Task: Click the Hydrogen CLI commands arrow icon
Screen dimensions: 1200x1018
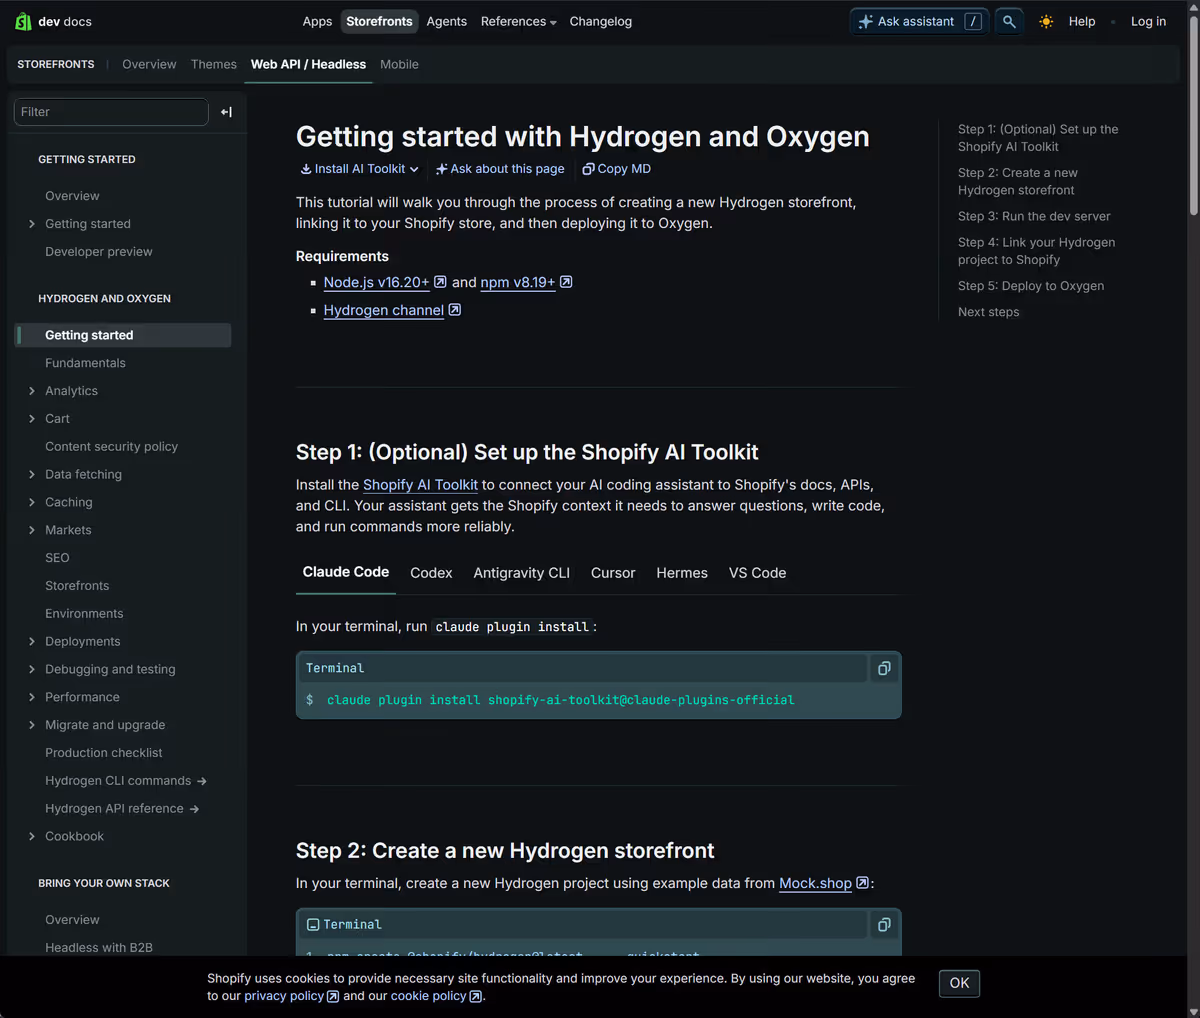Action: point(202,781)
